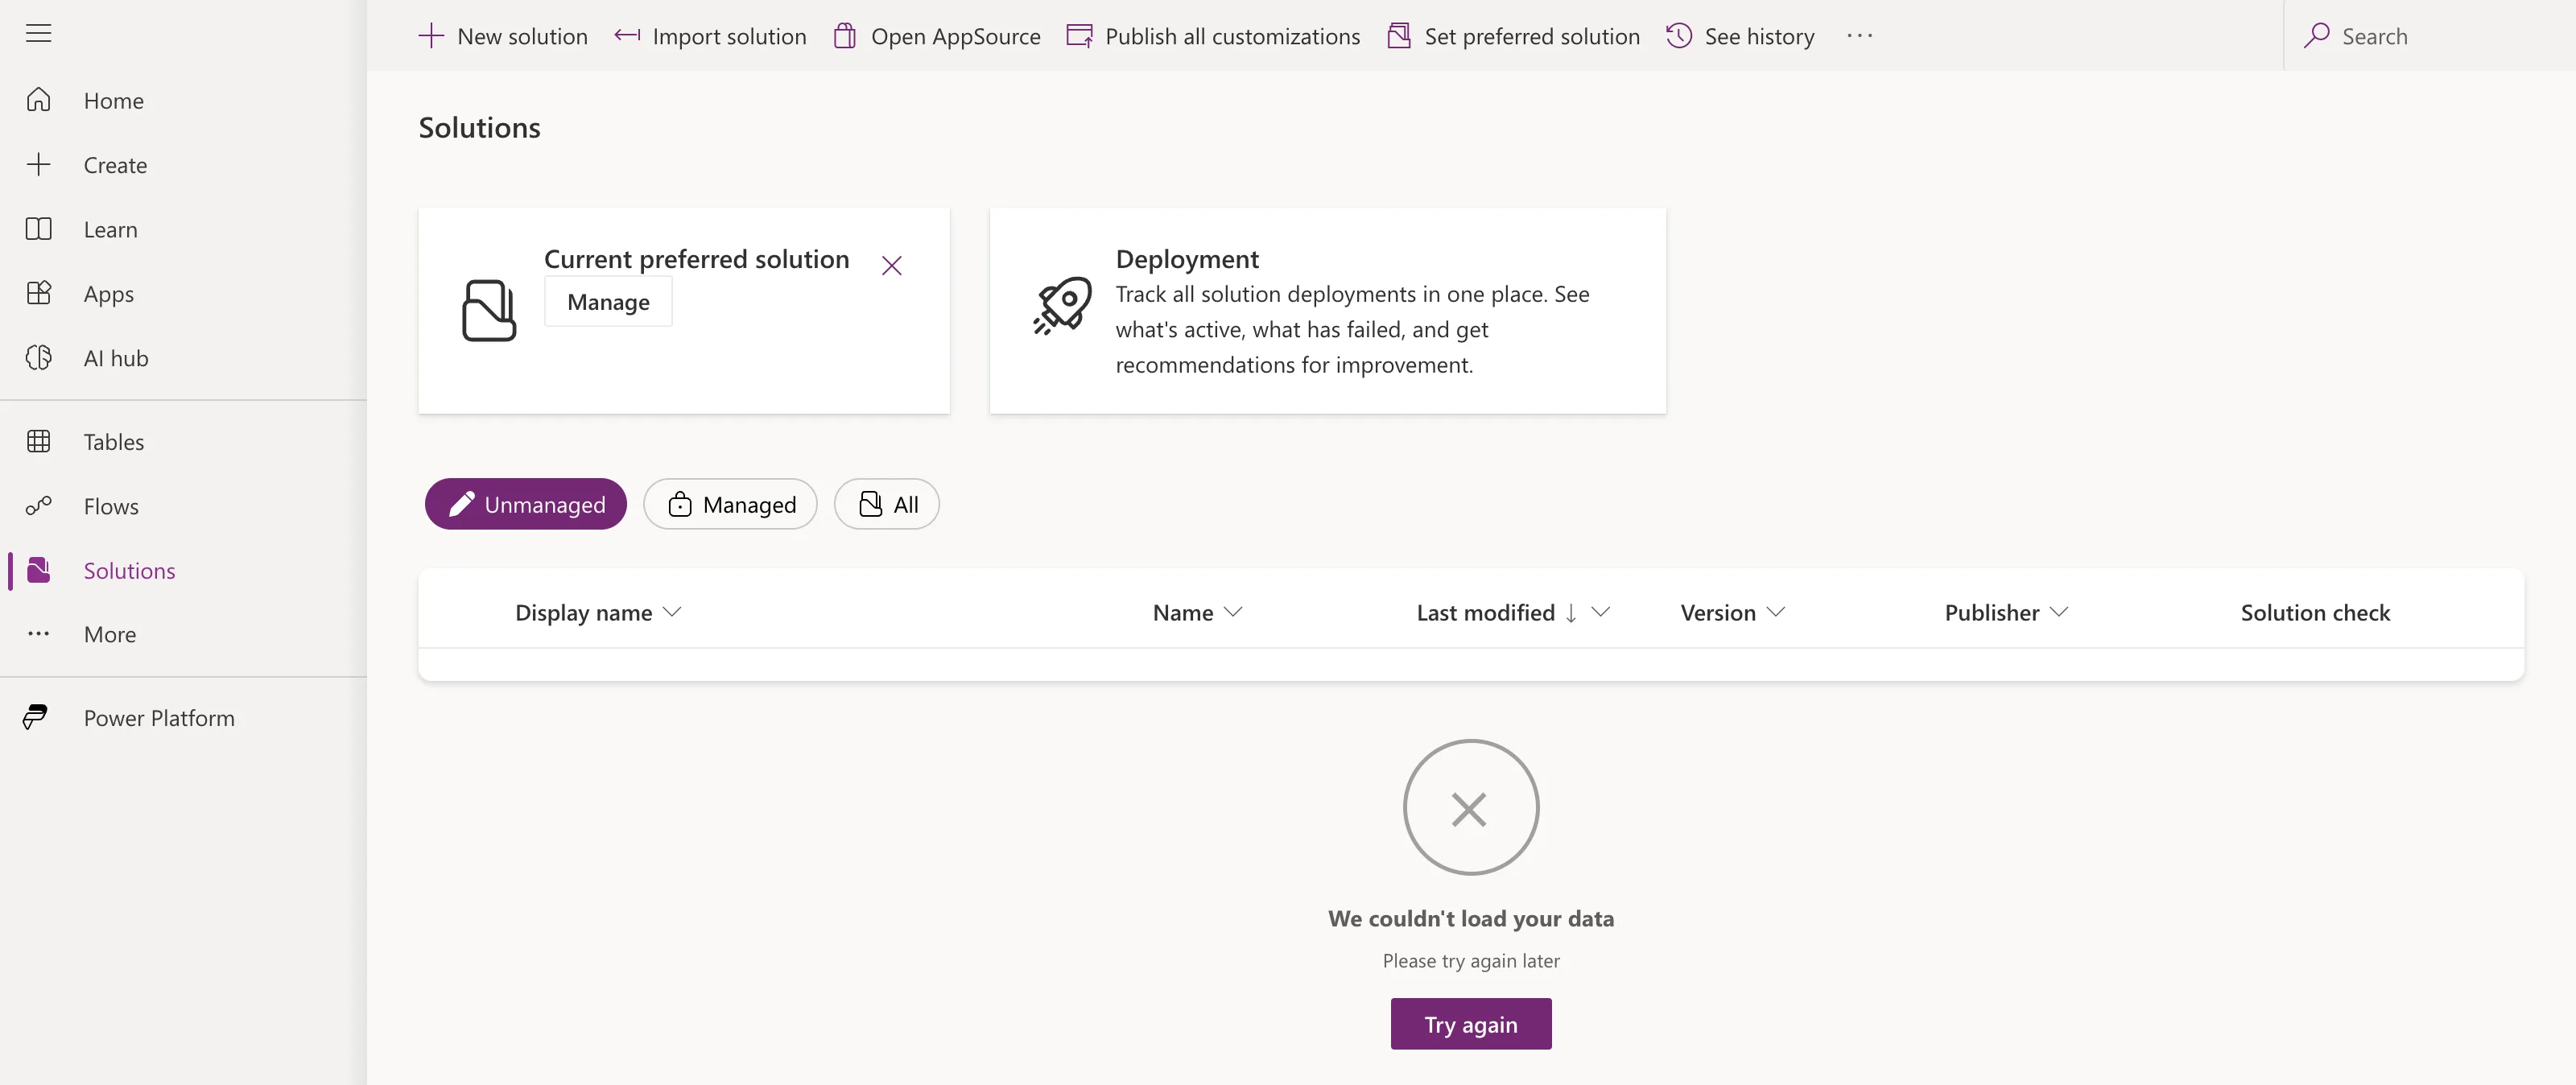The width and height of the screenshot is (2576, 1085).
Task: Click the Learn book icon
Action: (38, 229)
